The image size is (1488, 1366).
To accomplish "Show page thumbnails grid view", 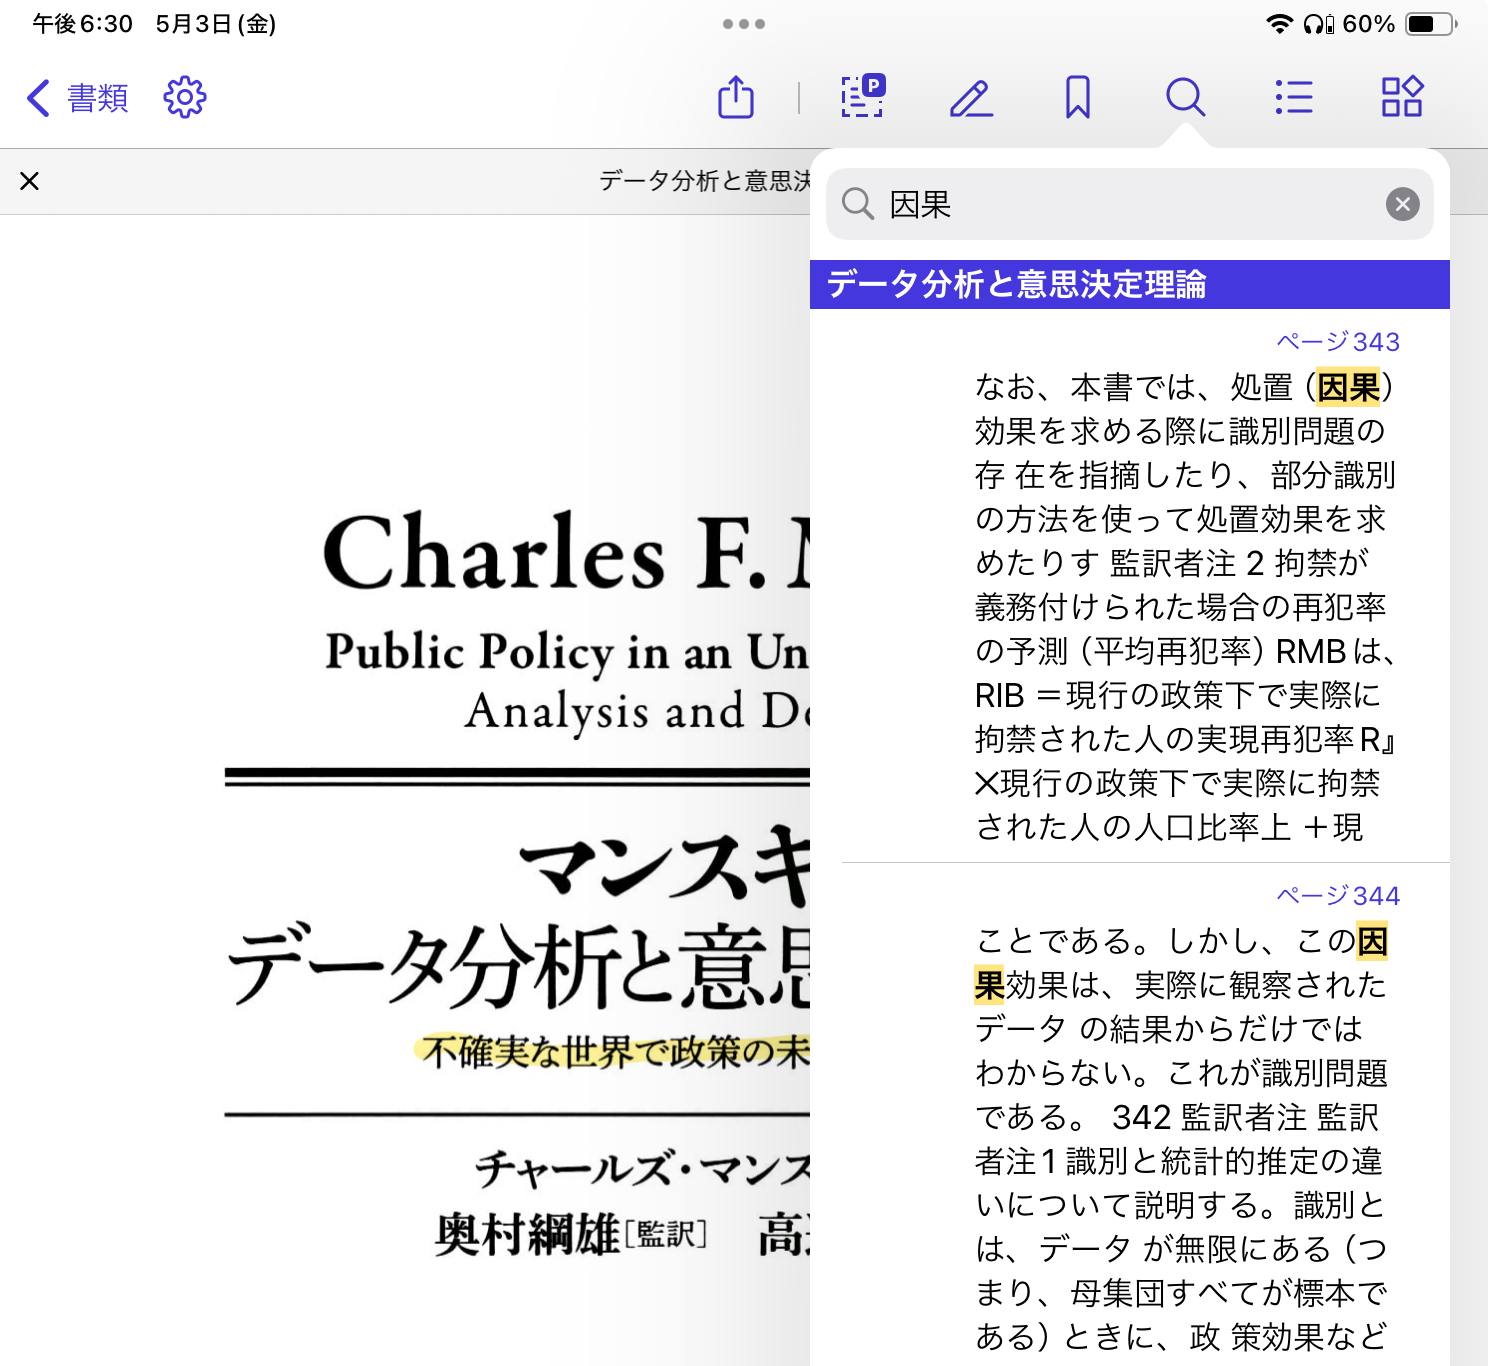I will [1402, 98].
